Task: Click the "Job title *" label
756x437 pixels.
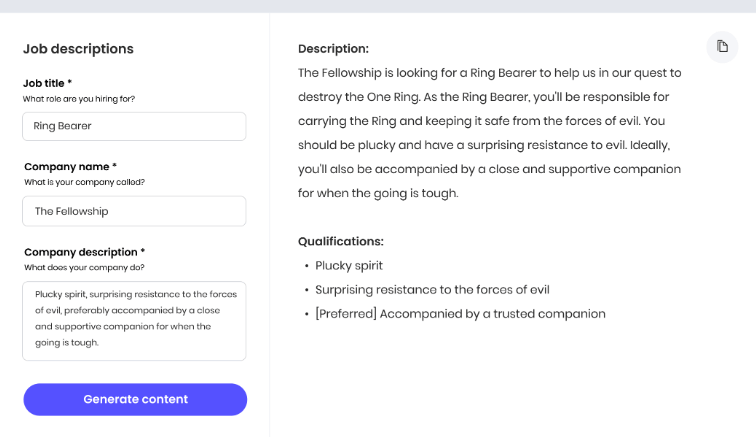Action: tap(48, 83)
